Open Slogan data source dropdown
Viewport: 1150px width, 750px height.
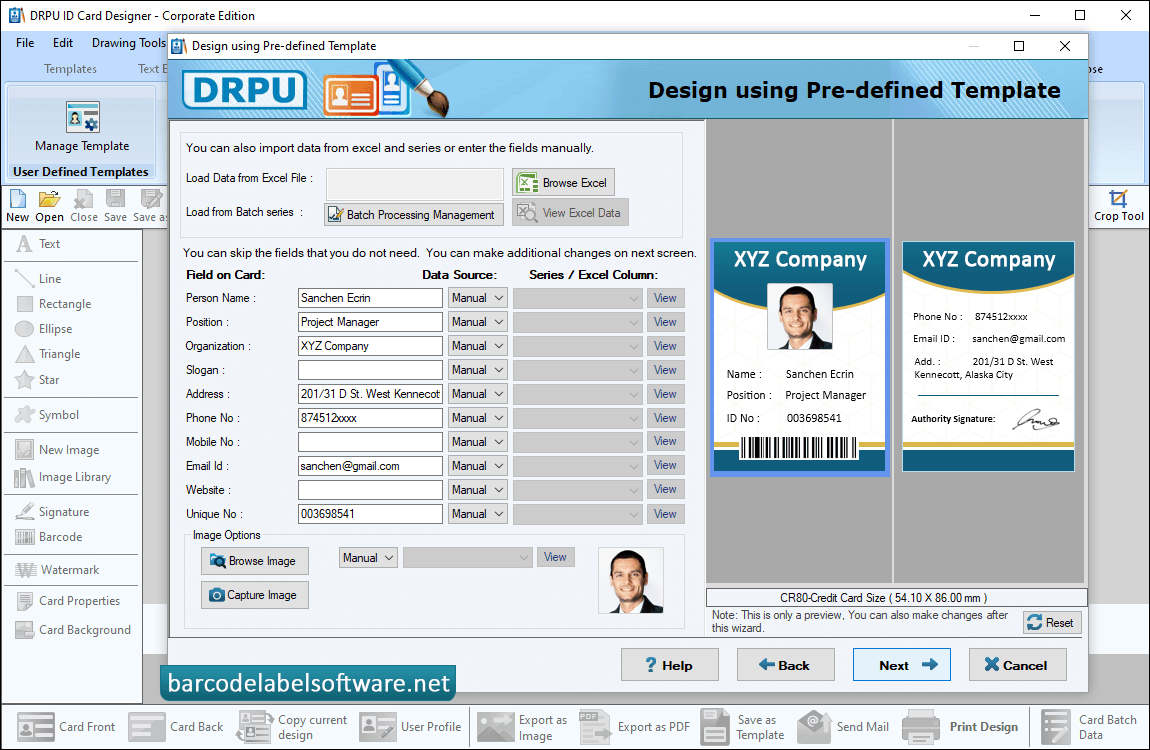pyautogui.click(x=477, y=370)
